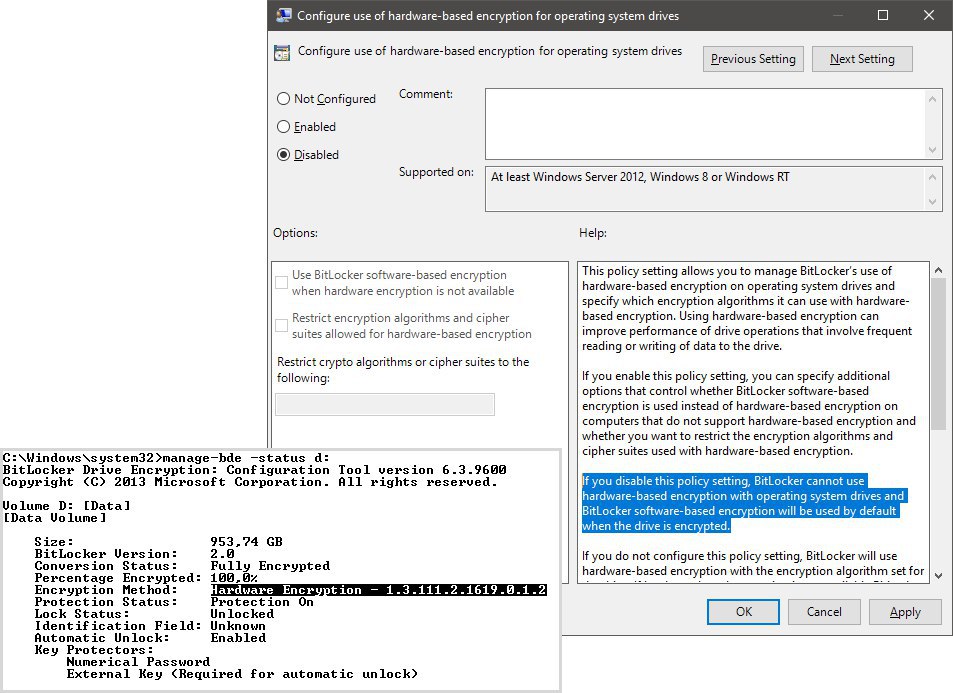Click the Comment box scroll down arrow
Image resolution: width=953 pixels, height=693 pixels.
coord(932,150)
